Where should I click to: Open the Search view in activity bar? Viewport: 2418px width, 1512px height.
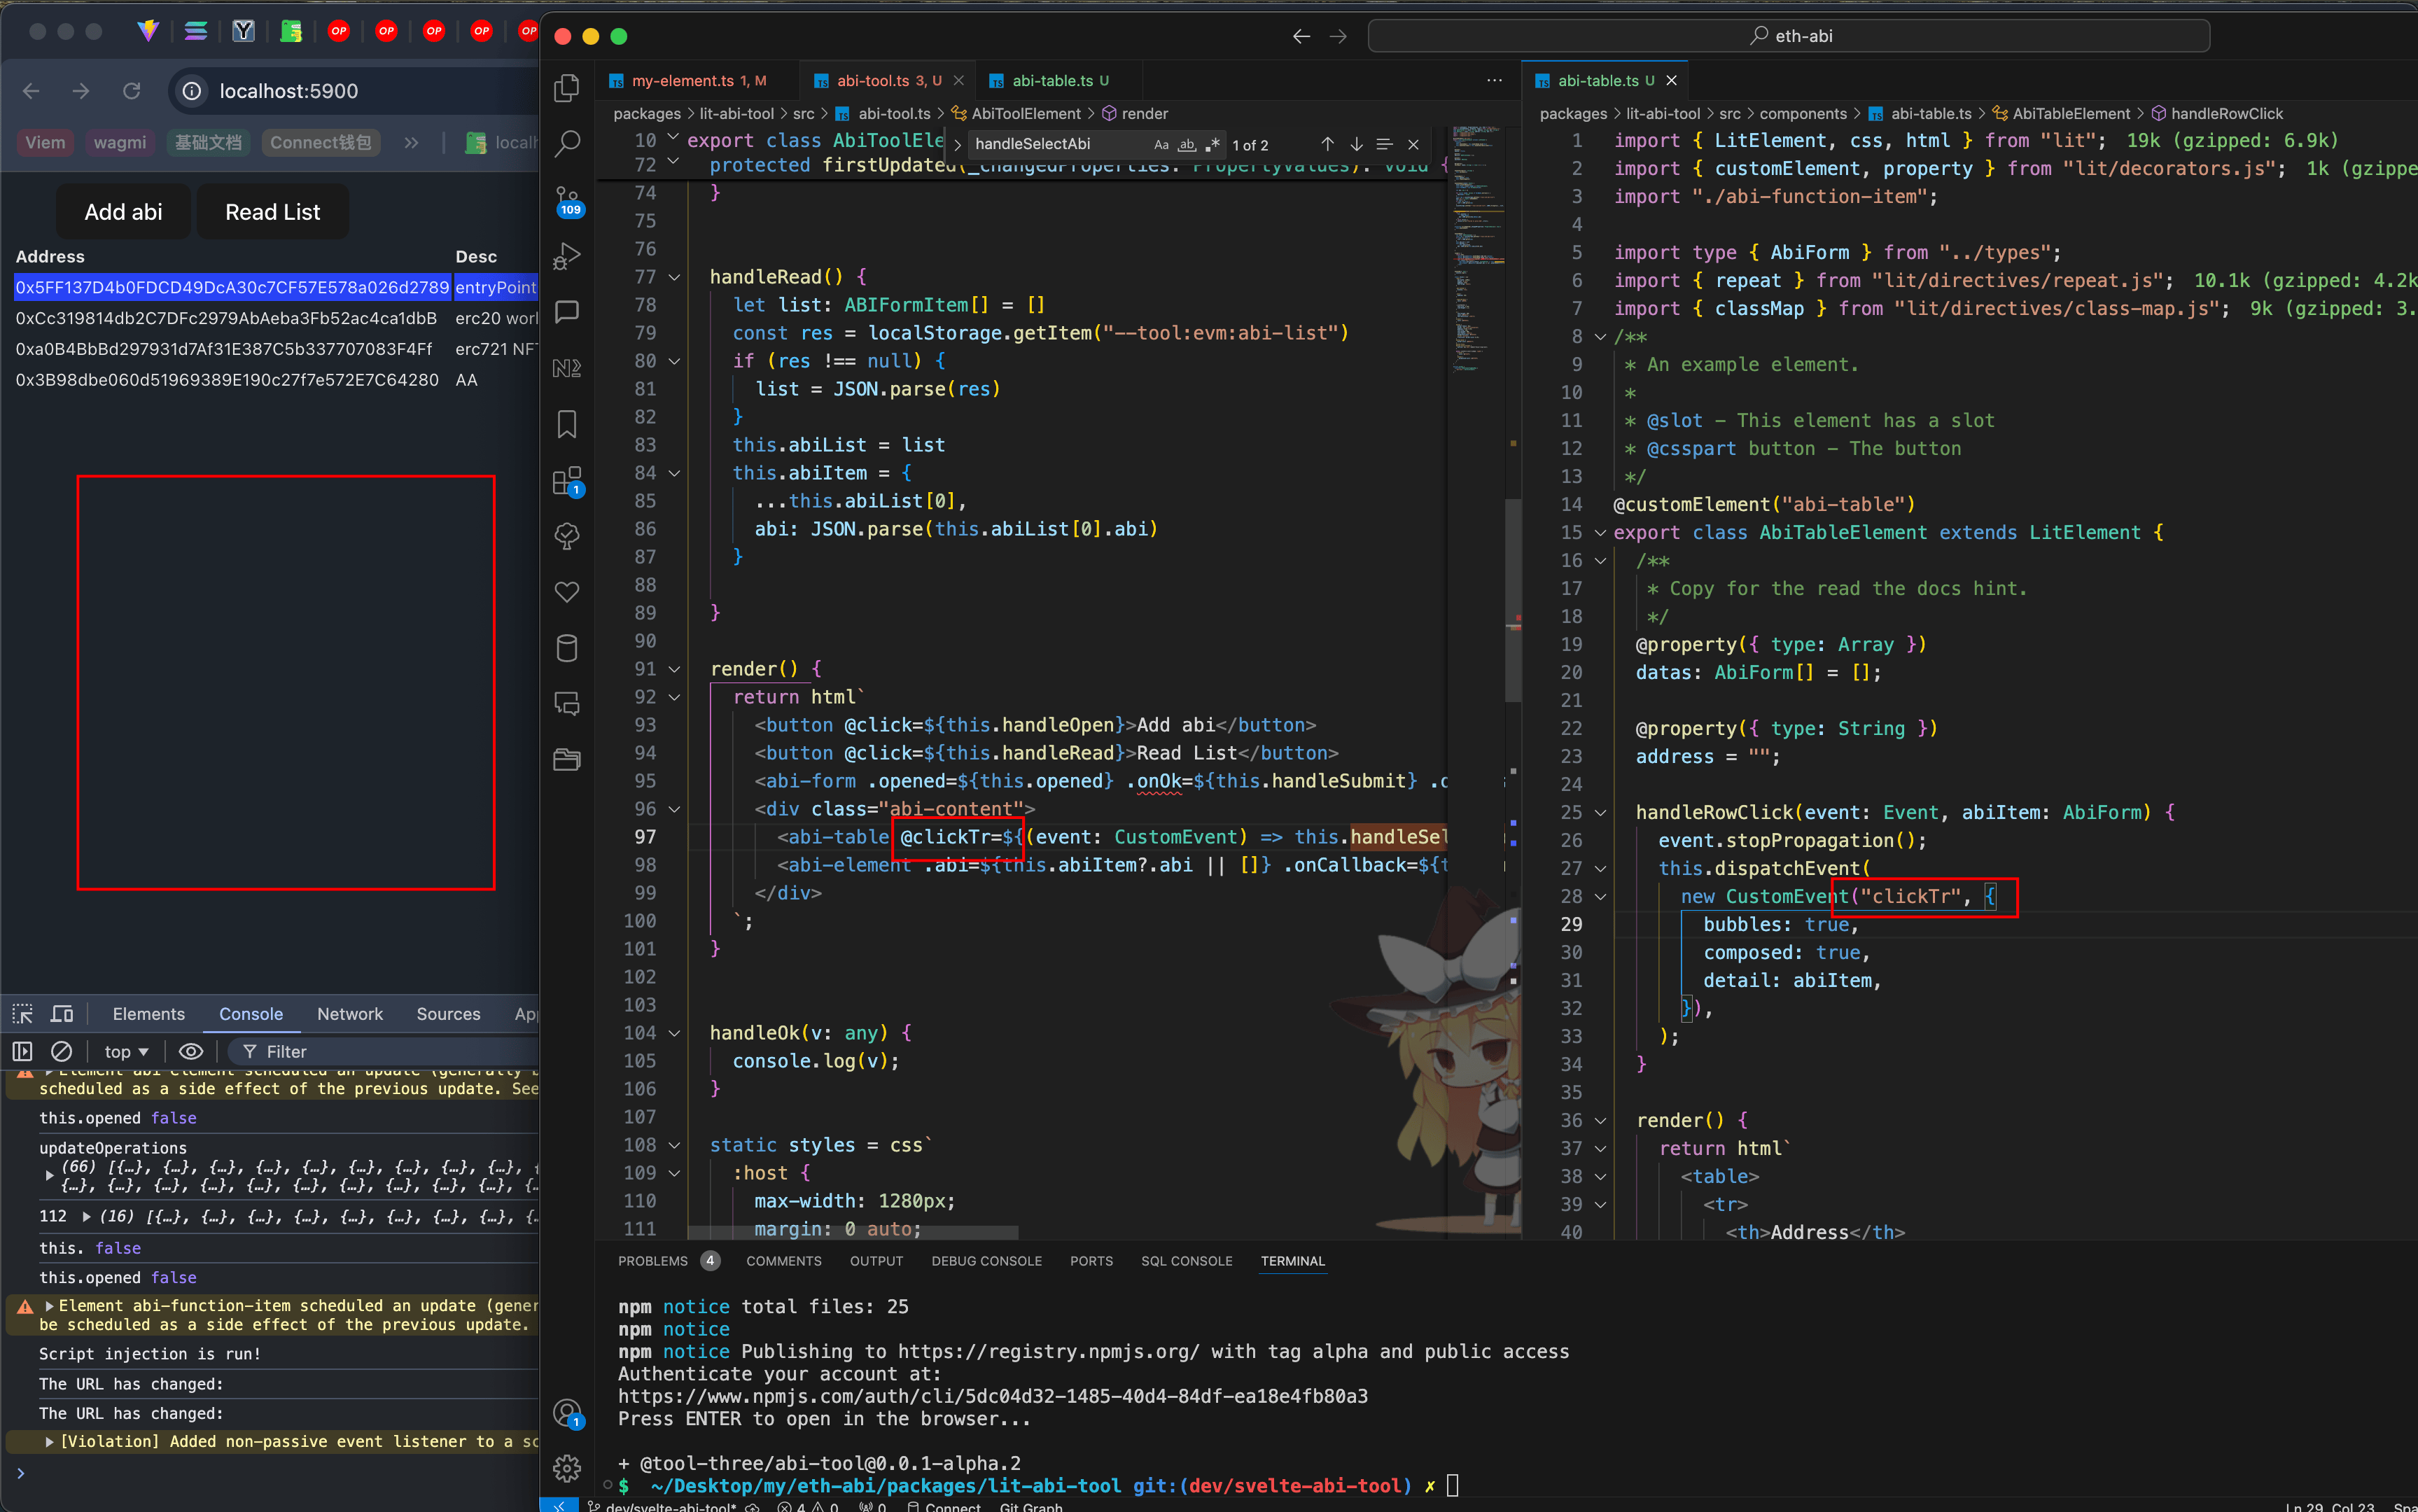point(567,144)
